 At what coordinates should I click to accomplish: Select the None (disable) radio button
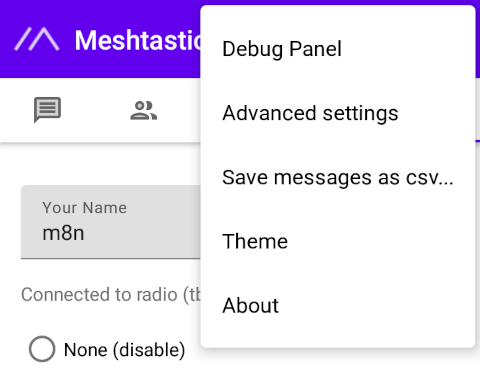pos(42,349)
